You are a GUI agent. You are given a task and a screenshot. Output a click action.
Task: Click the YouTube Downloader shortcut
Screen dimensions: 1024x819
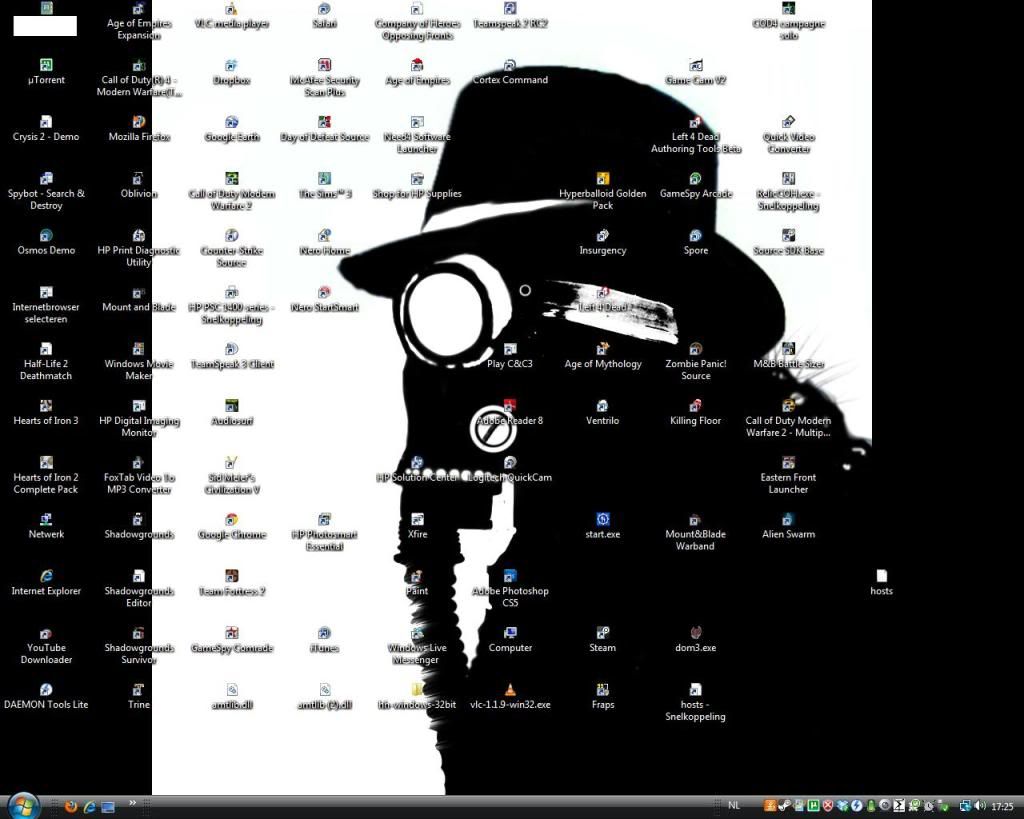[46, 646]
